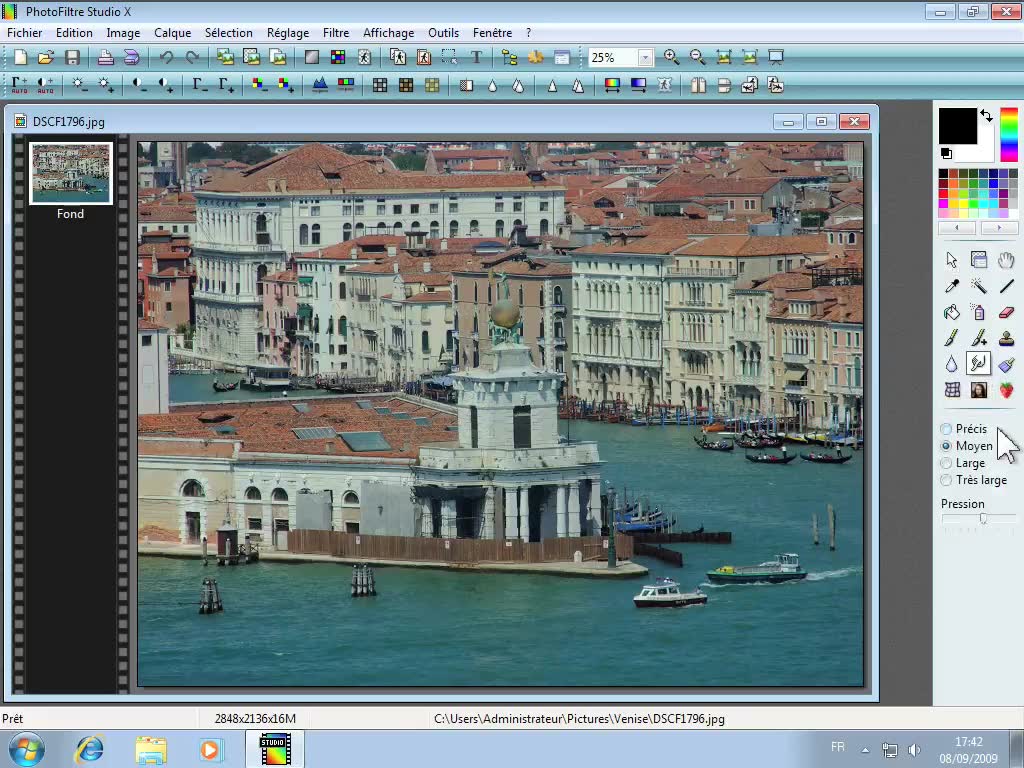Open the Calque menu
The height and width of the screenshot is (768, 1024).
click(172, 33)
